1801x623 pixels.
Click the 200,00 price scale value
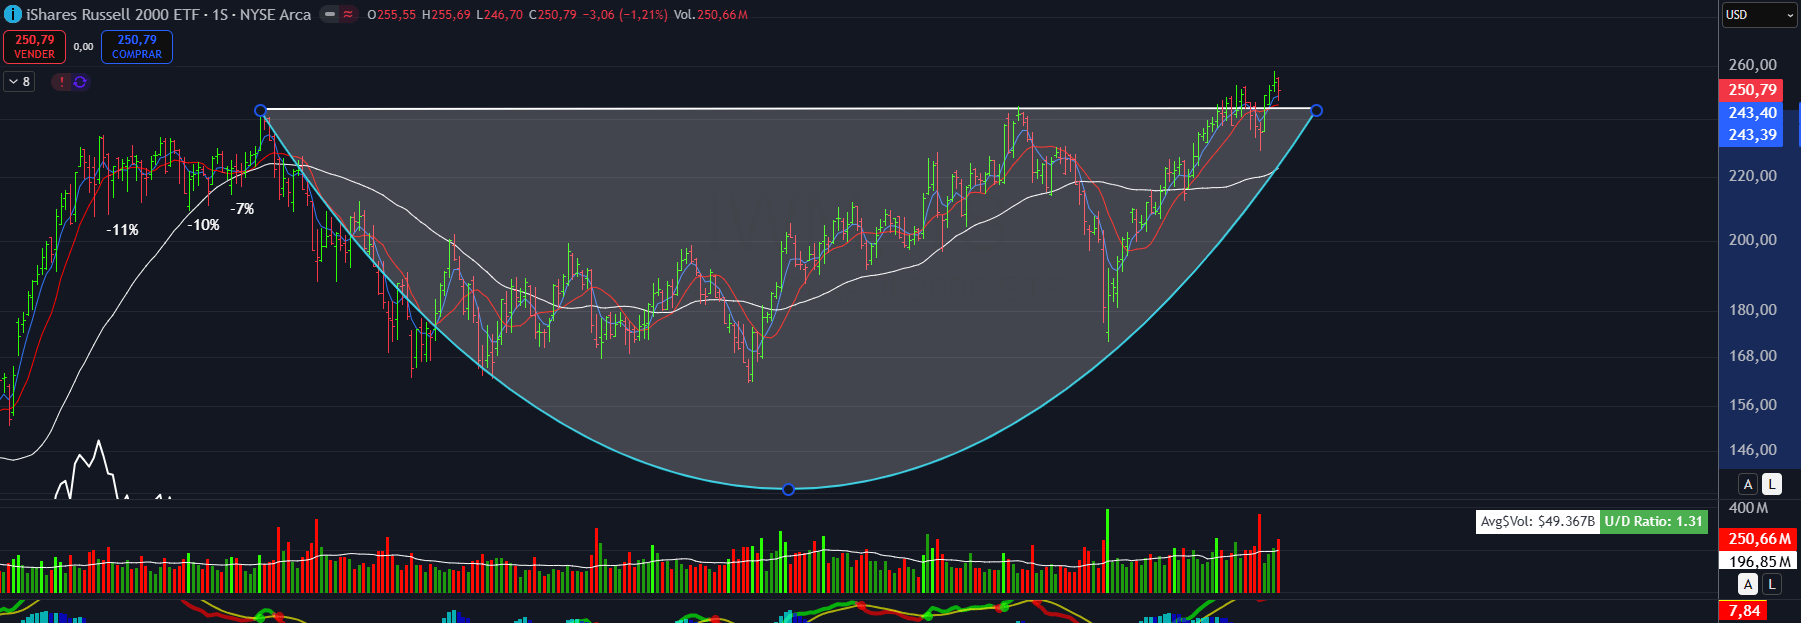(1752, 240)
